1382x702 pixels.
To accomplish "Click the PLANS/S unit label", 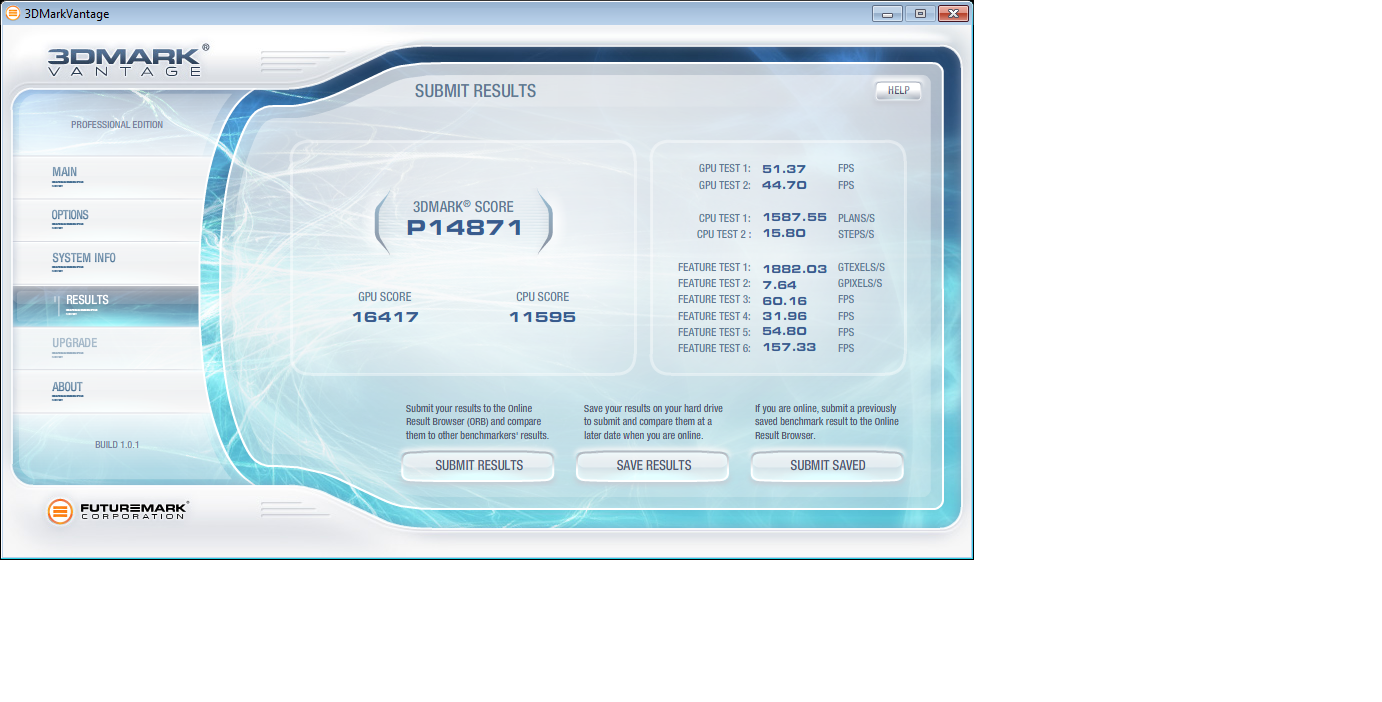I will pyautogui.click(x=857, y=217).
